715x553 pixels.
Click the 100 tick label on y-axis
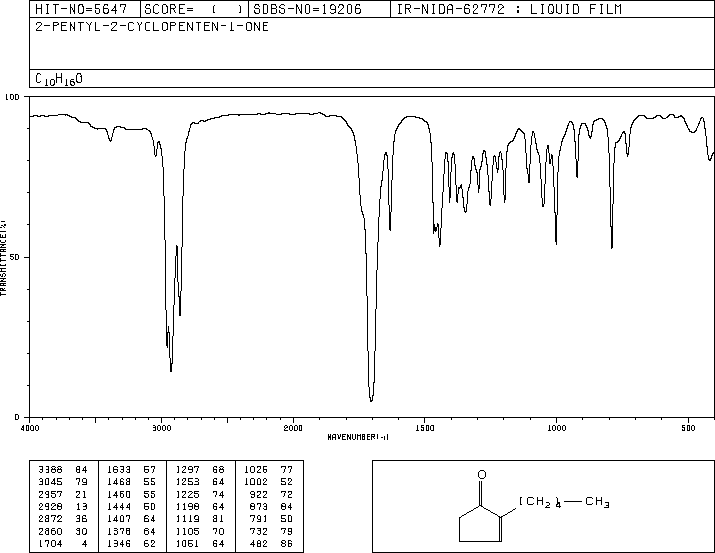12,97
